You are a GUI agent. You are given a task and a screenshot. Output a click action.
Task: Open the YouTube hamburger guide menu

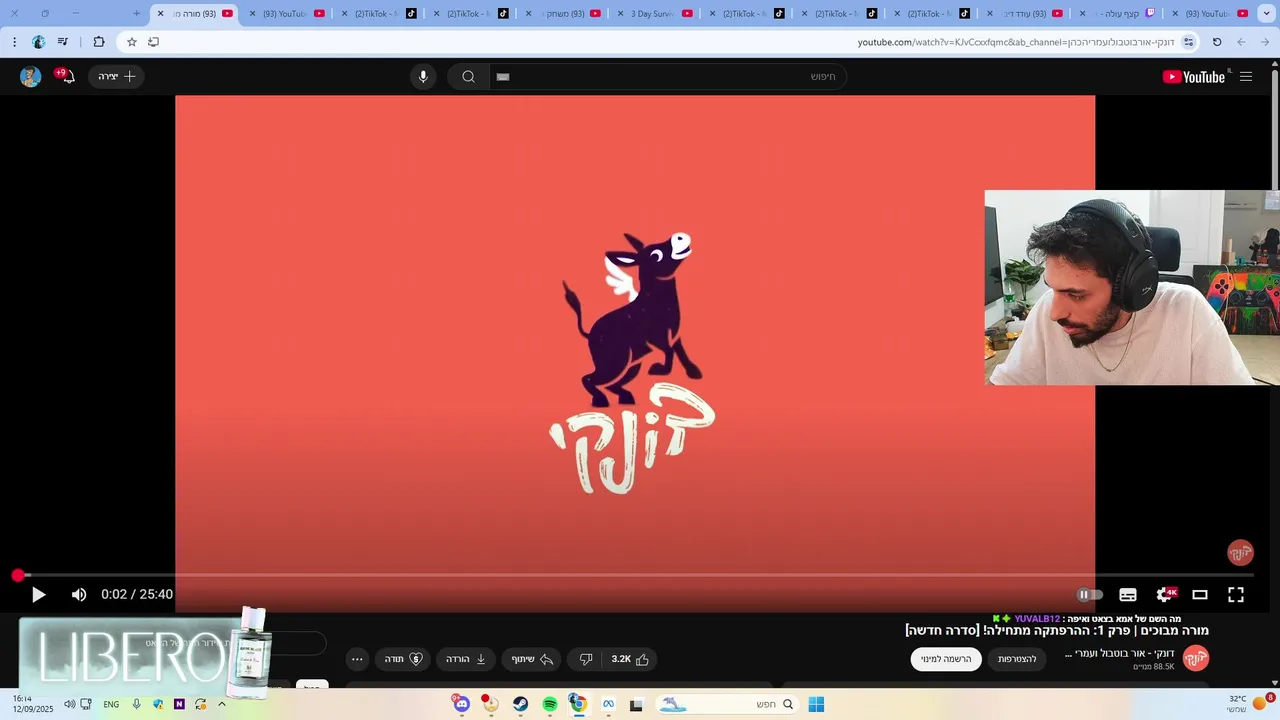(1246, 77)
